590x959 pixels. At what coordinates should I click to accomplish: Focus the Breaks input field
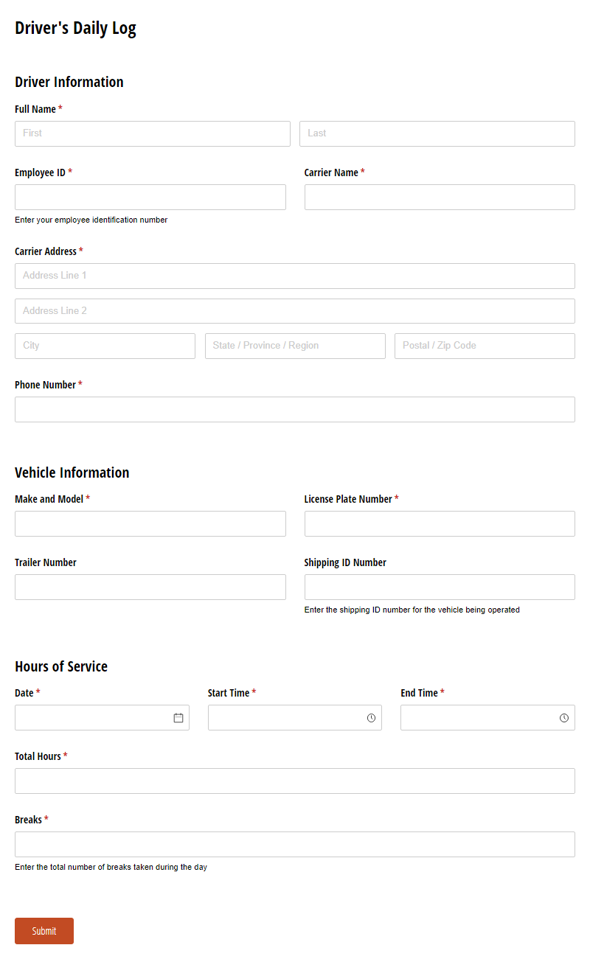point(295,844)
